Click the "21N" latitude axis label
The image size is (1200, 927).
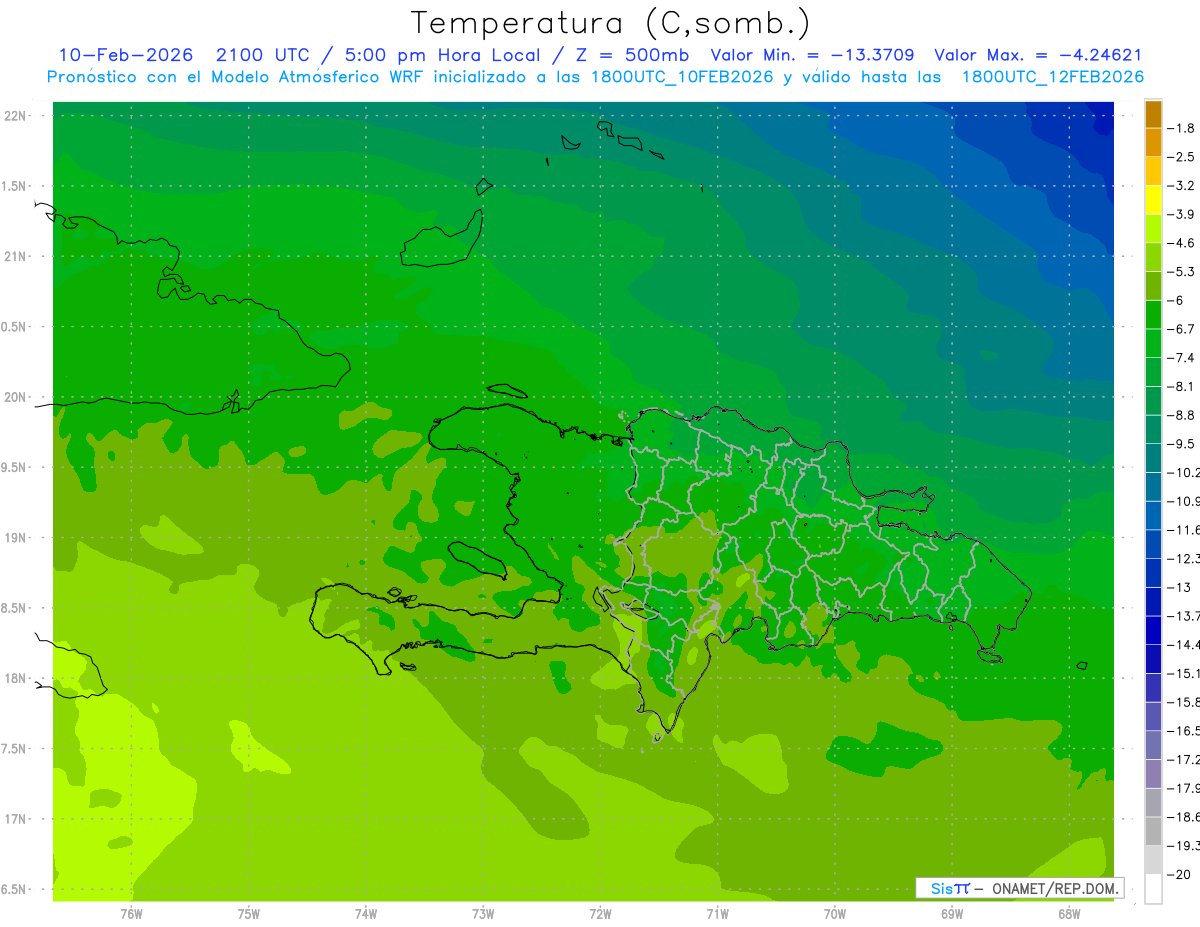tap(16, 256)
